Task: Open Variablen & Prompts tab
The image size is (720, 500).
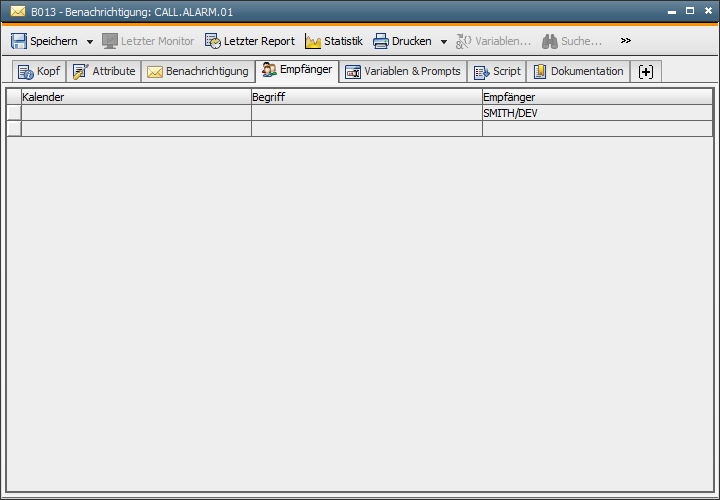Action: coord(402,71)
